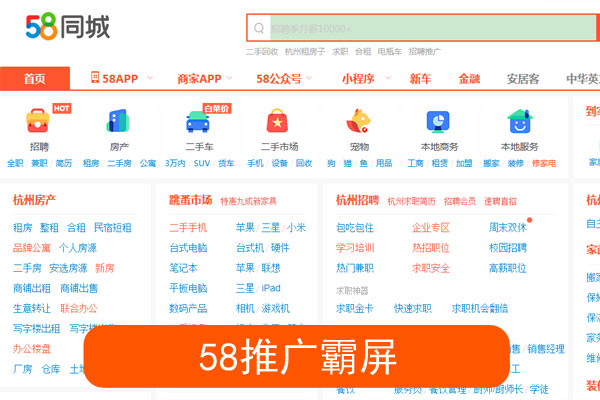Open the 宠物 dog icon

tap(358, 121)
